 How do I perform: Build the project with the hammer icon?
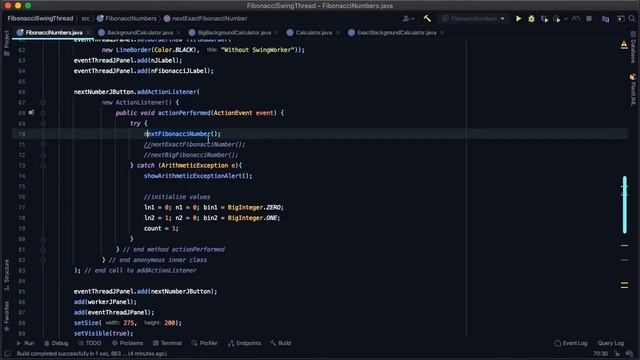[x=427, y=18]
